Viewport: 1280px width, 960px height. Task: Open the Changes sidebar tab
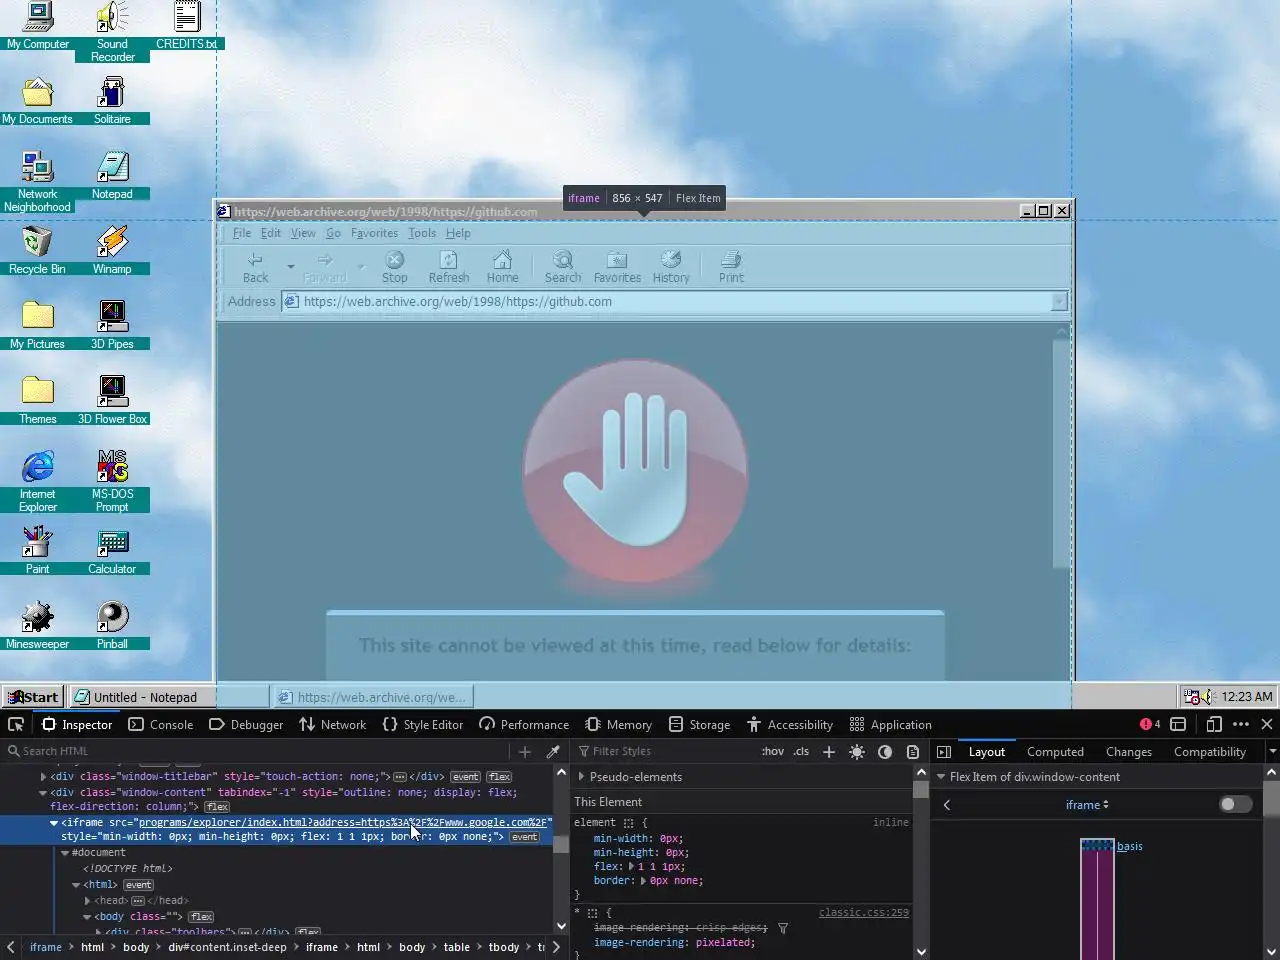click(x=1129, y=751)
